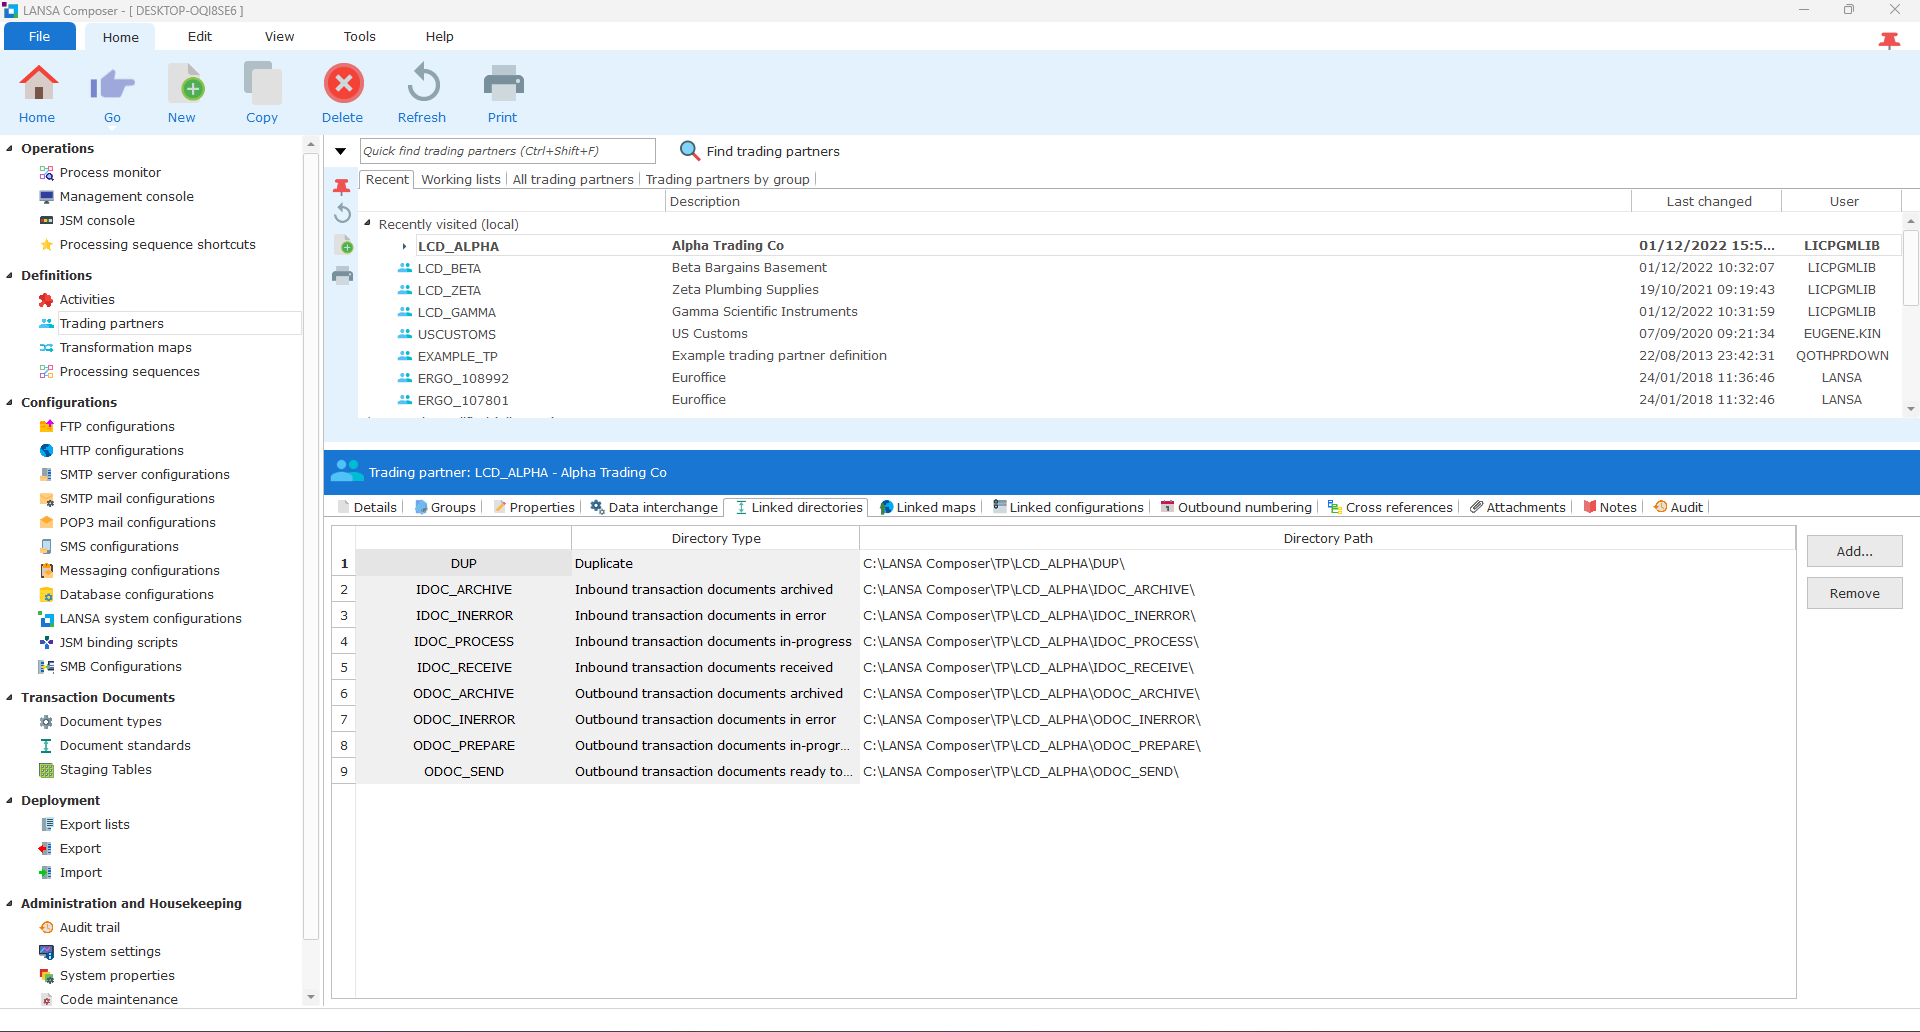Switch to All trading partners tab
The height and width of the screenshot is (1032, 1920).
[x=573, y=180]
